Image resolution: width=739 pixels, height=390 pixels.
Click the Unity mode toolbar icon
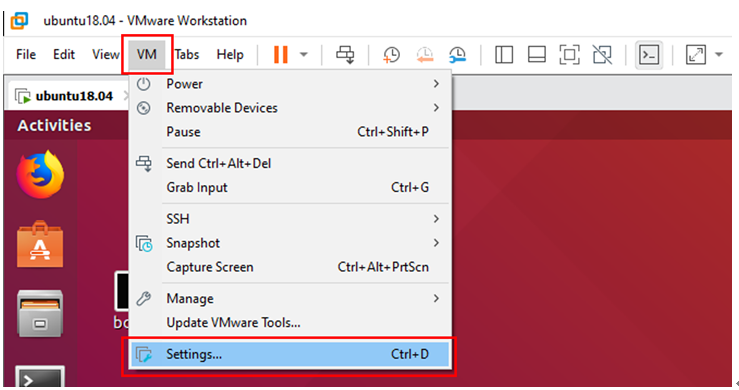[x=602, y=55]
